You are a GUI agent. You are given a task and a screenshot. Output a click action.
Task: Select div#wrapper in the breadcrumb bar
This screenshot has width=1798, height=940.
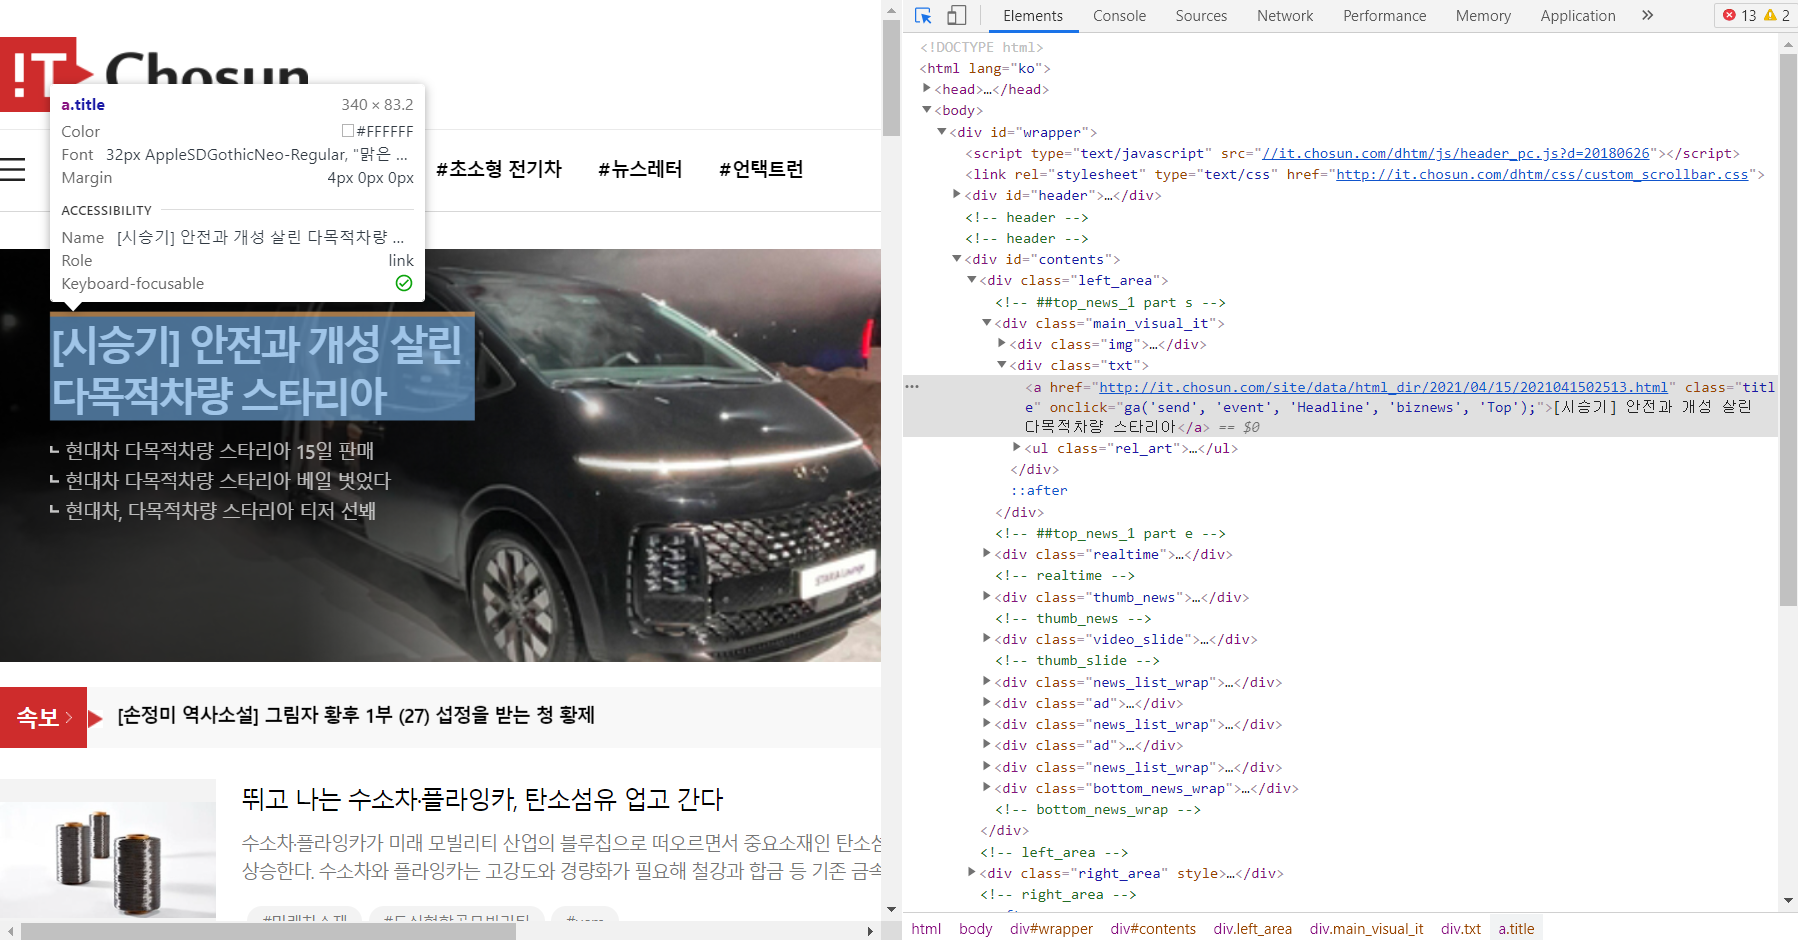(x=1051, y=929)
